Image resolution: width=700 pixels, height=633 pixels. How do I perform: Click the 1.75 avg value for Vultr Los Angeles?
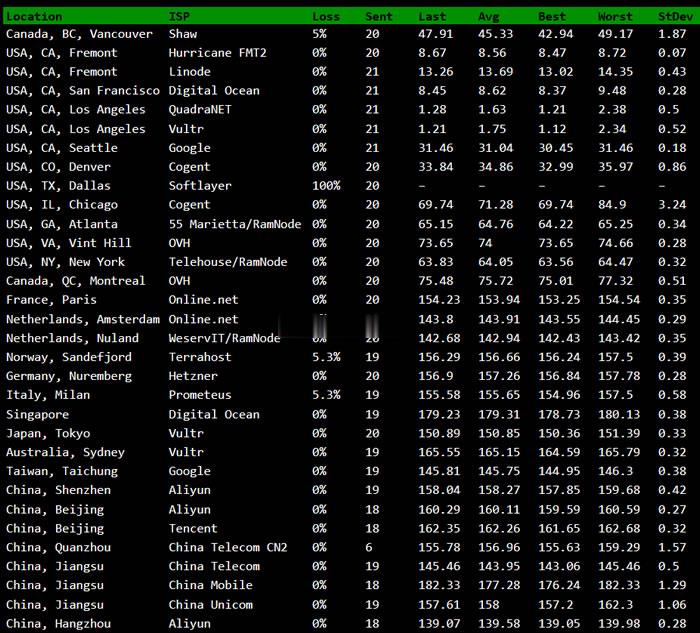(x=492, y=129)
